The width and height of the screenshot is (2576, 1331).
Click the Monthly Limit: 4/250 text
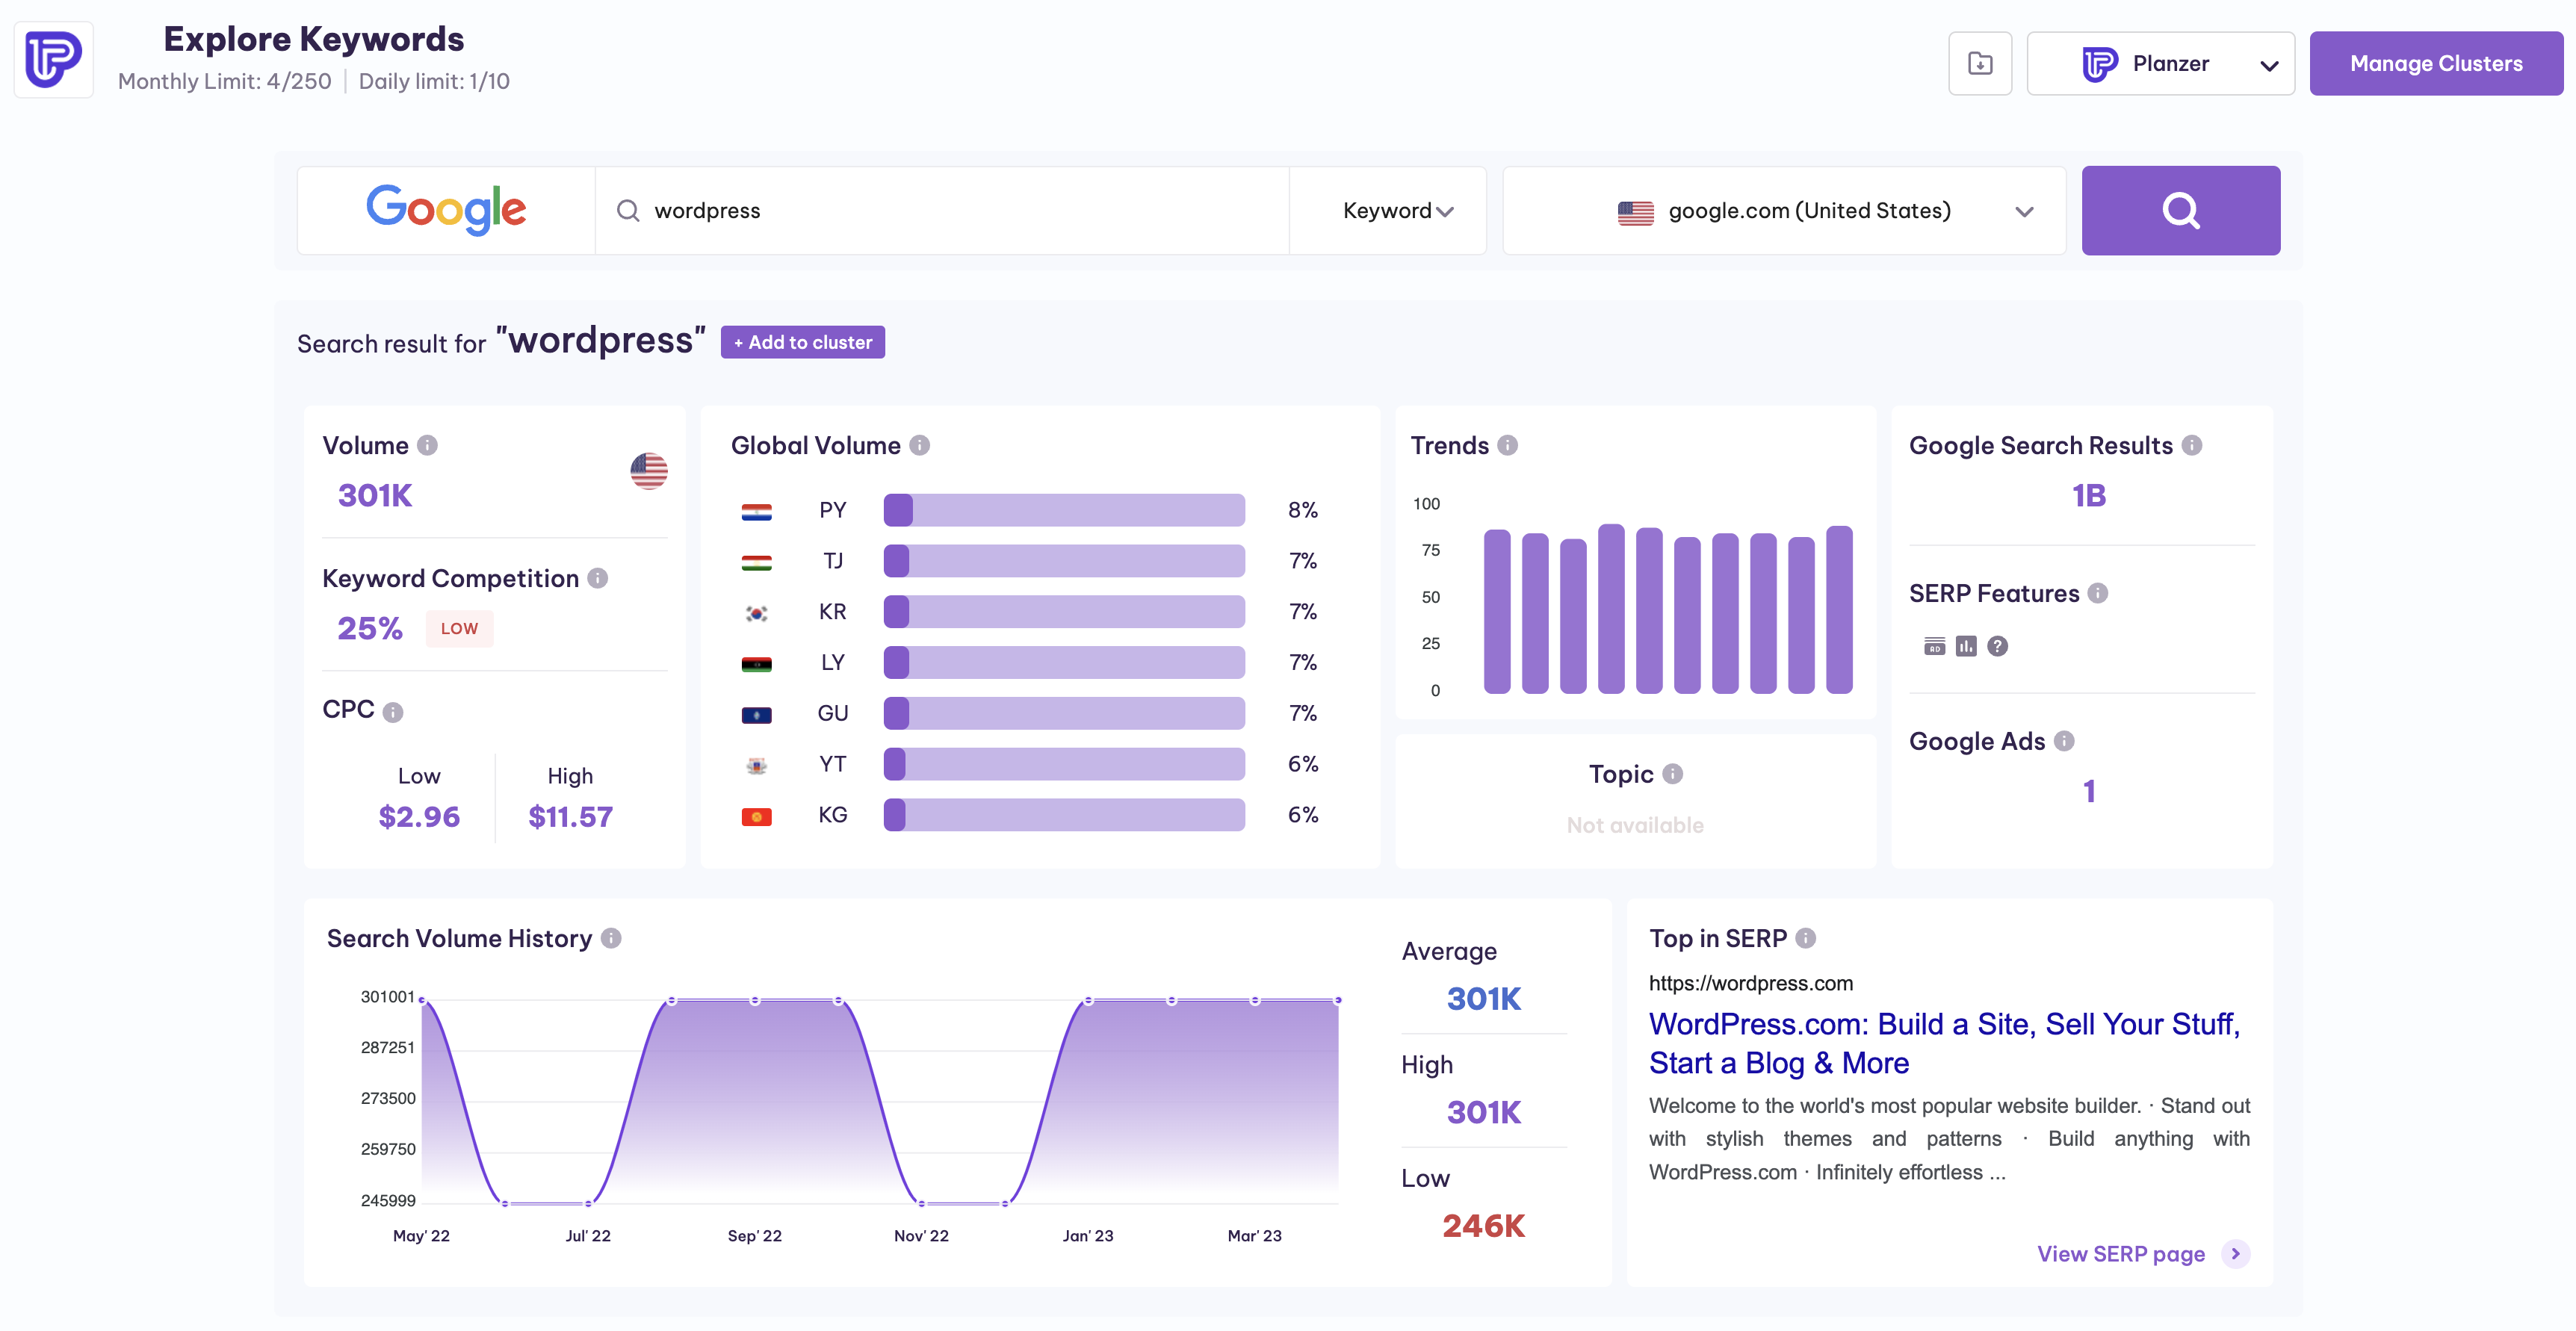click(x=224, y=82)
